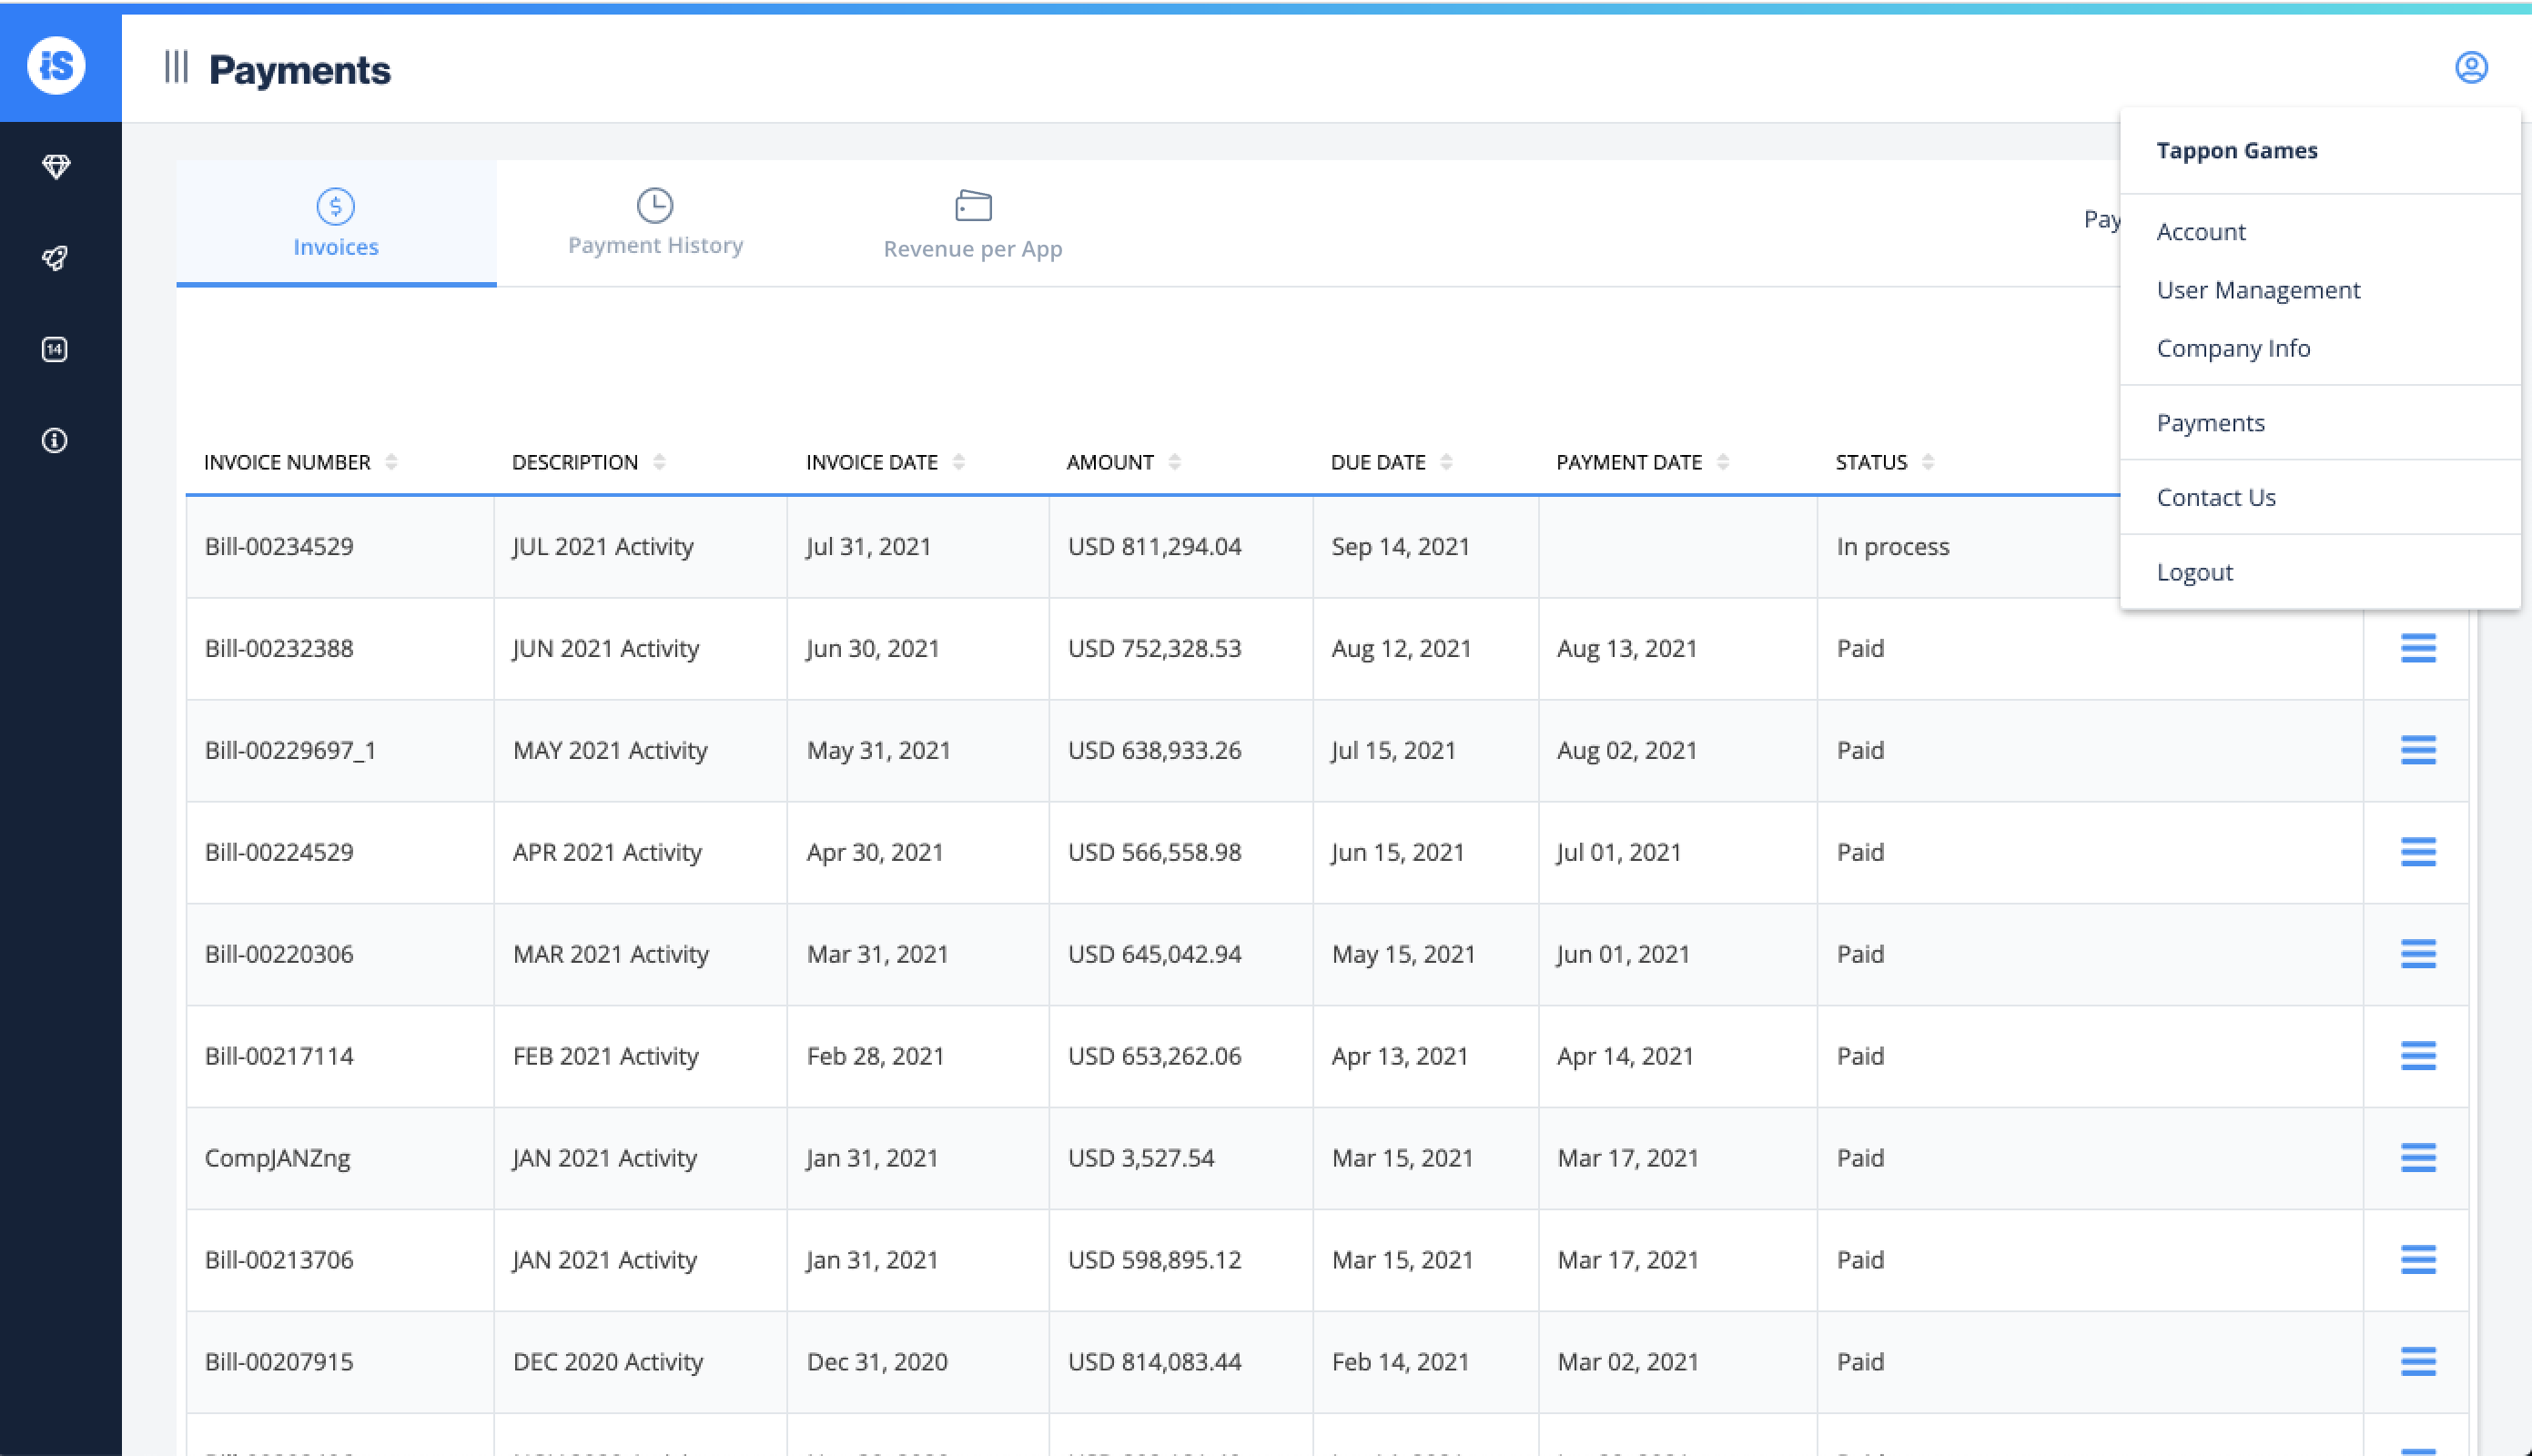This screenshot has width=2532, height=1456.
Task: Click payment date Mar 02, 2021
Action: [x=1627, y=1362]
